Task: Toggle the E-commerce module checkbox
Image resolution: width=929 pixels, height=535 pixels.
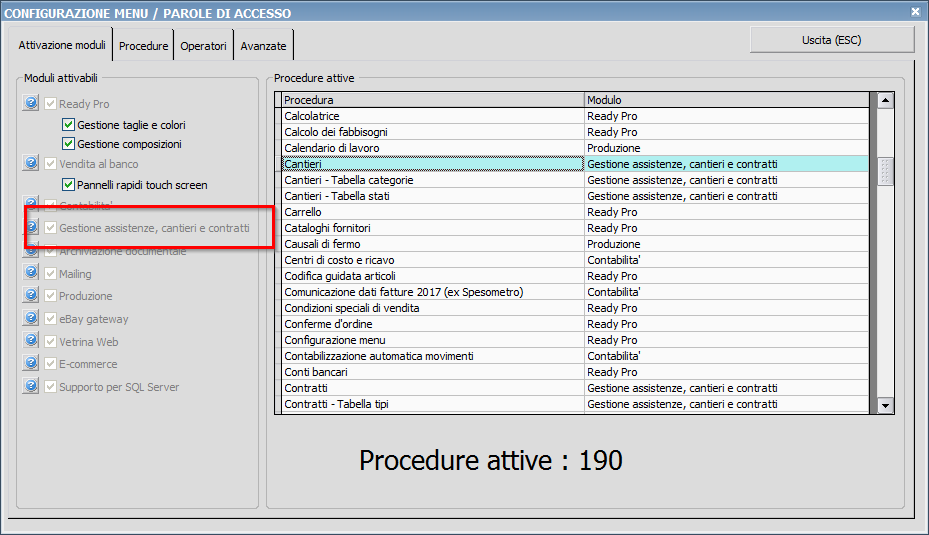Action: click(50, 364)
